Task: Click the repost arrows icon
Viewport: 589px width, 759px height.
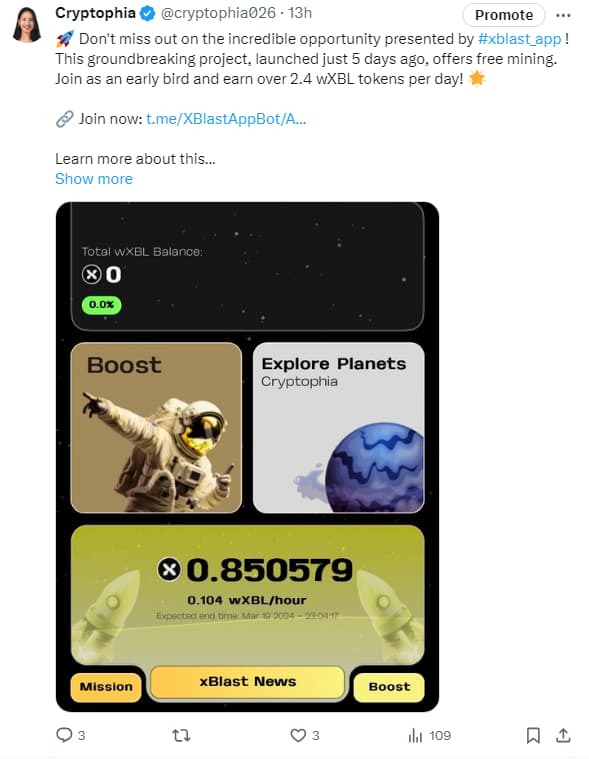Action: 181,735
